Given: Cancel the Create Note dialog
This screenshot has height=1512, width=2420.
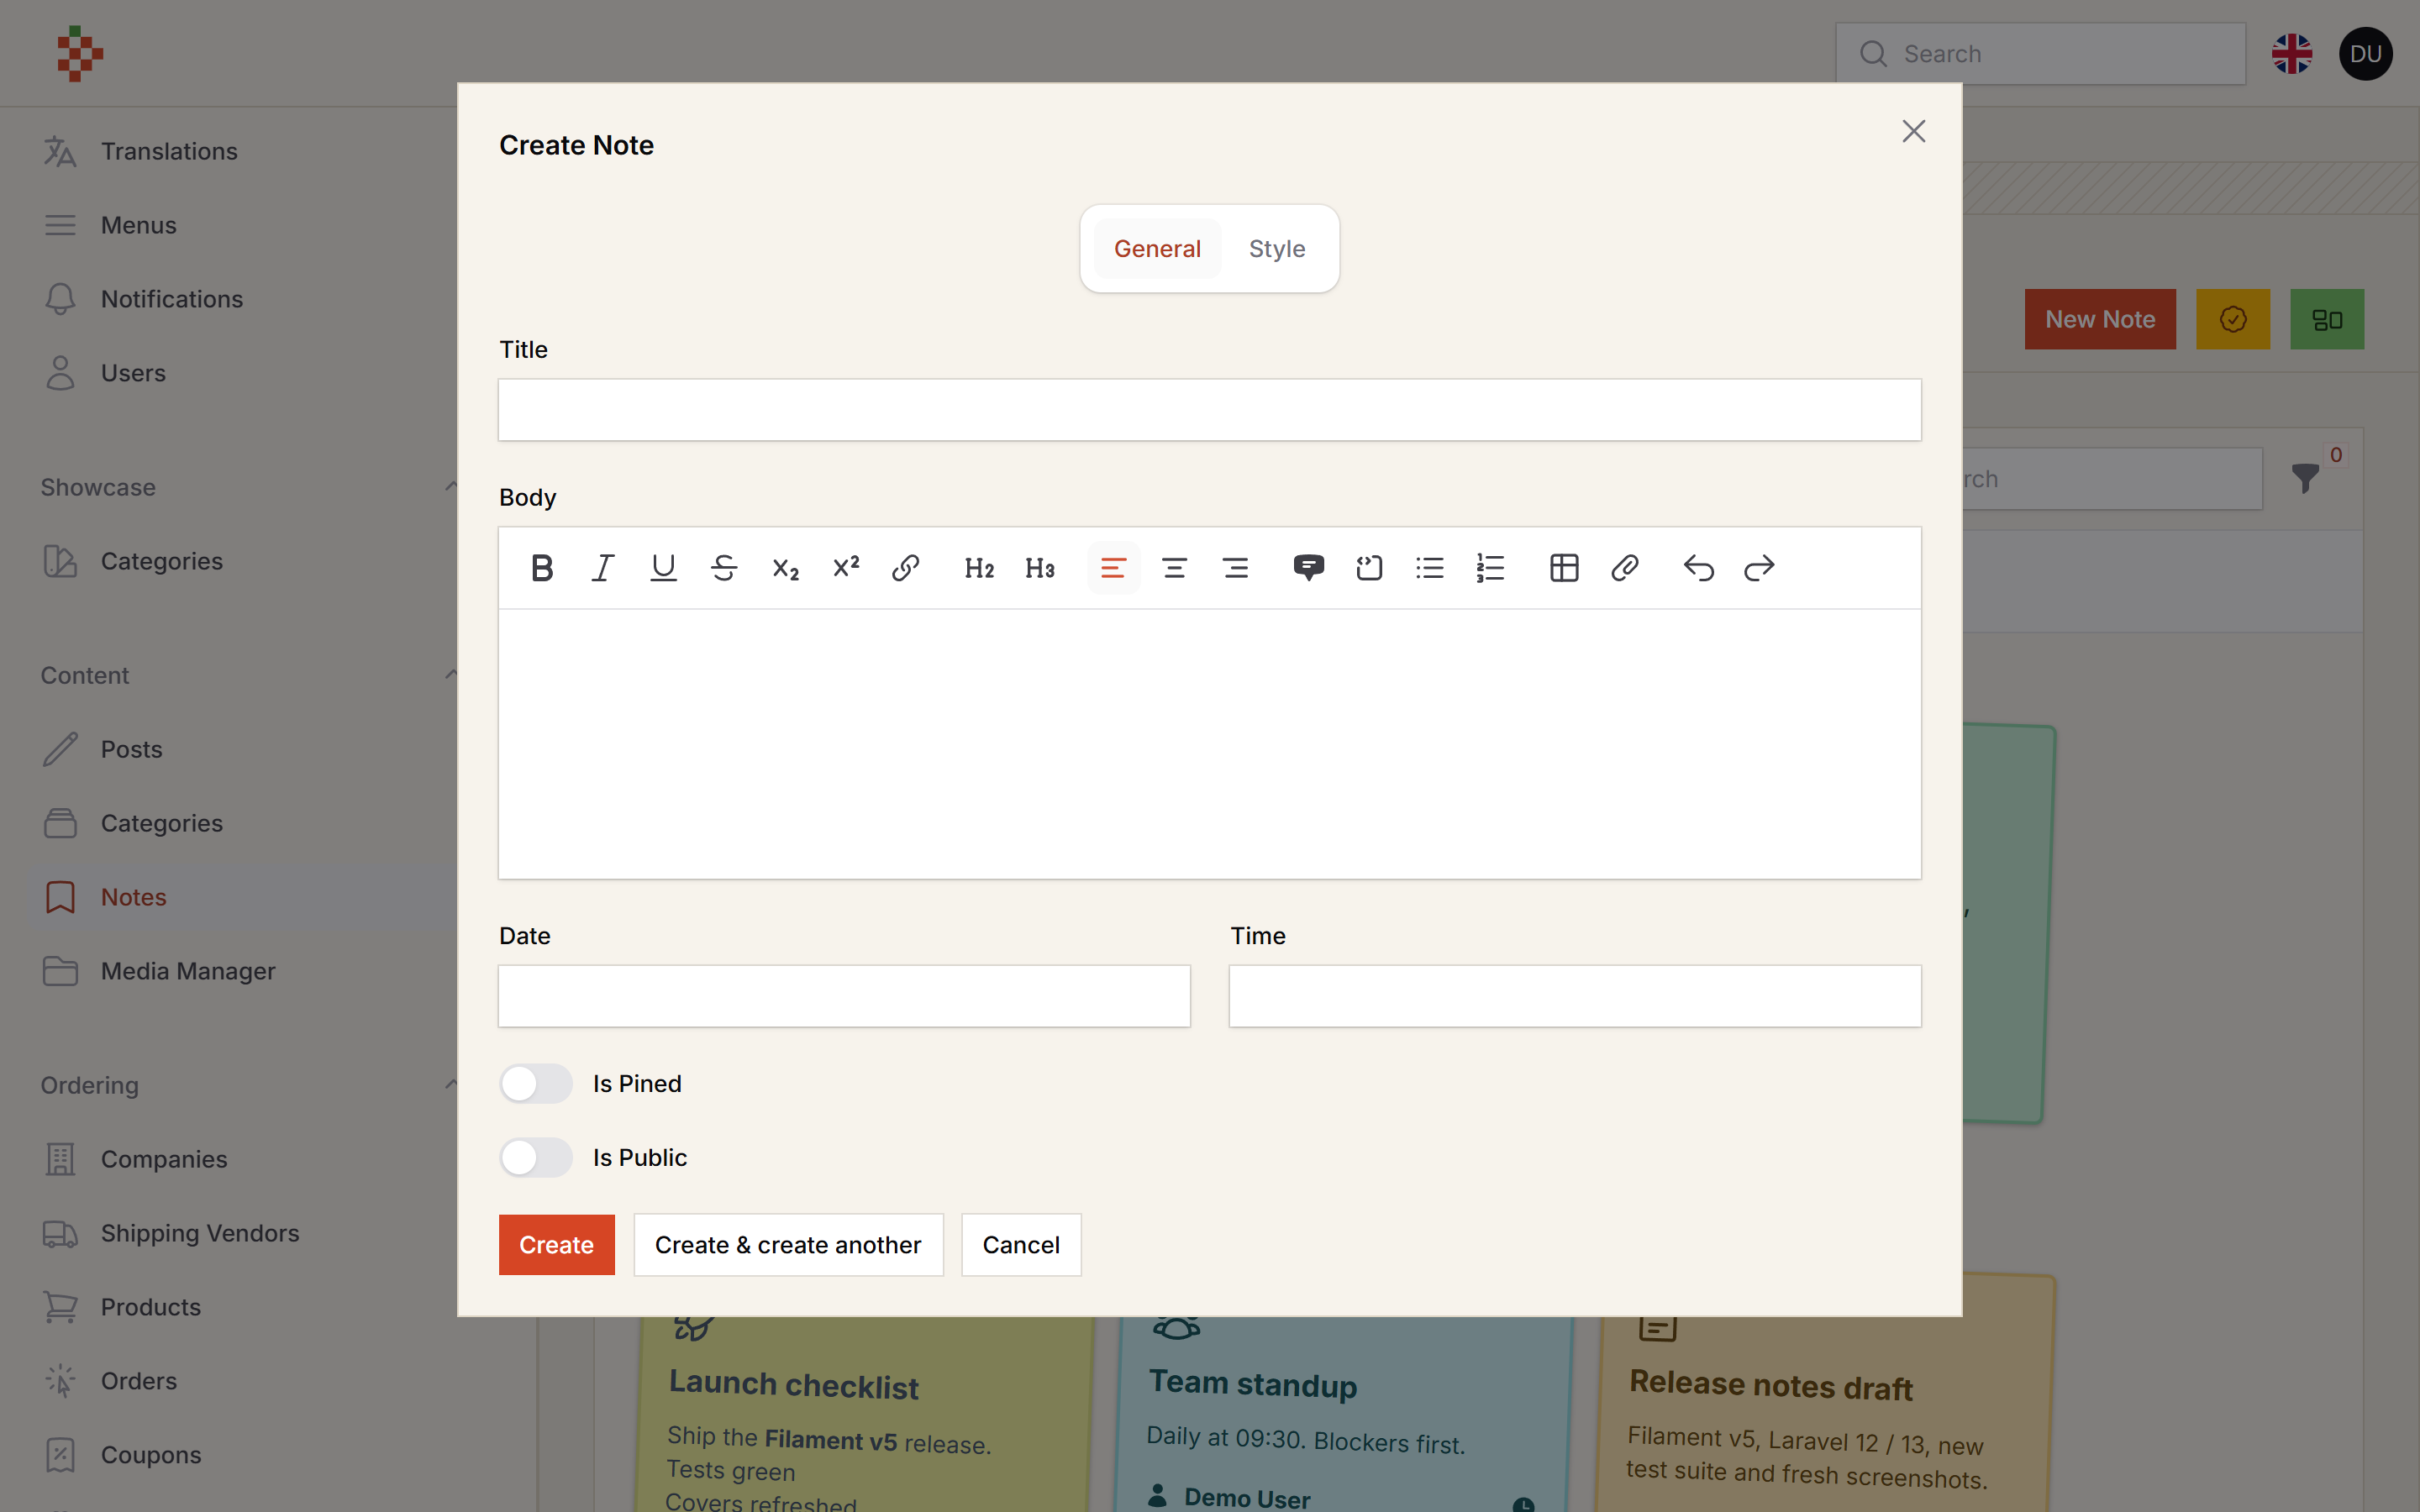Looking at the screenshot, I should point(1021,1245).
